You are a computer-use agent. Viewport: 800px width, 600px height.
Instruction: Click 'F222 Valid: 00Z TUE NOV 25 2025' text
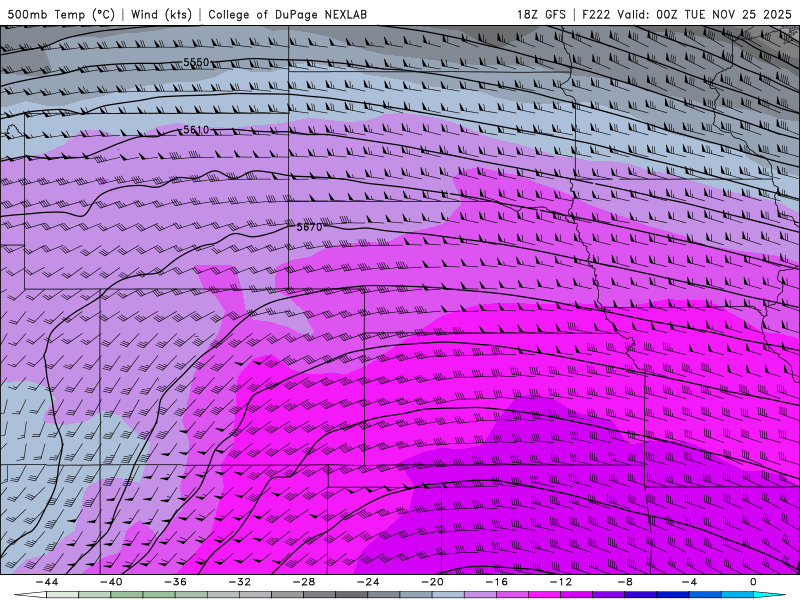(687, 14)
